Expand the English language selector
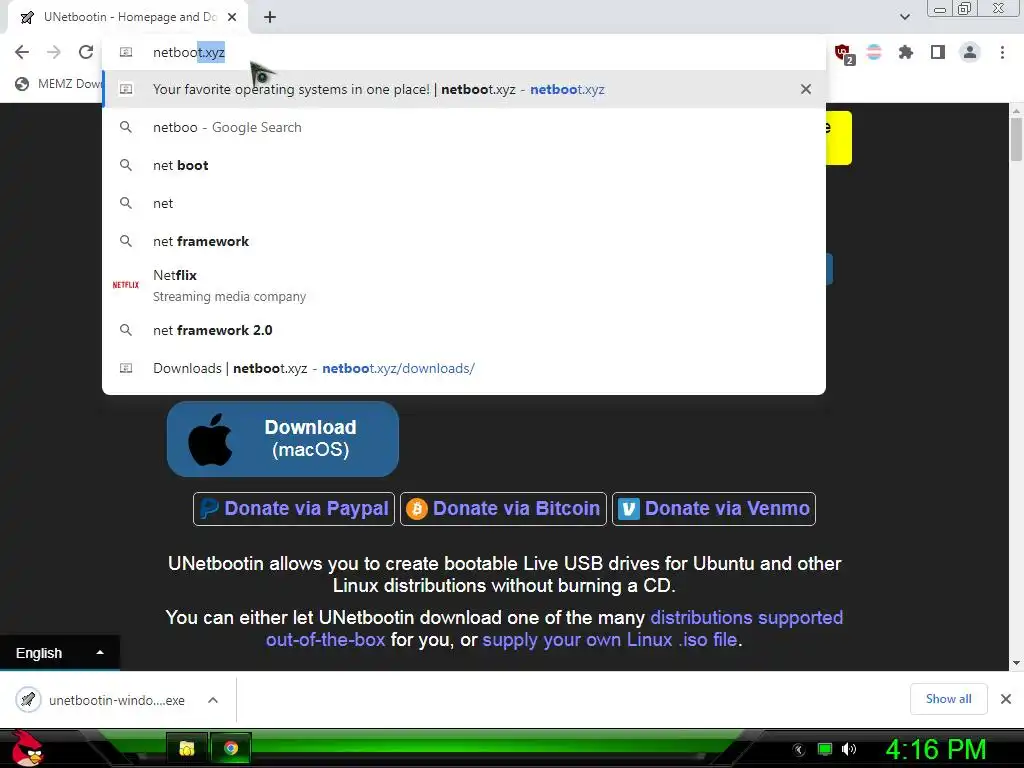 pyautogui.click(x=59, y=653)
